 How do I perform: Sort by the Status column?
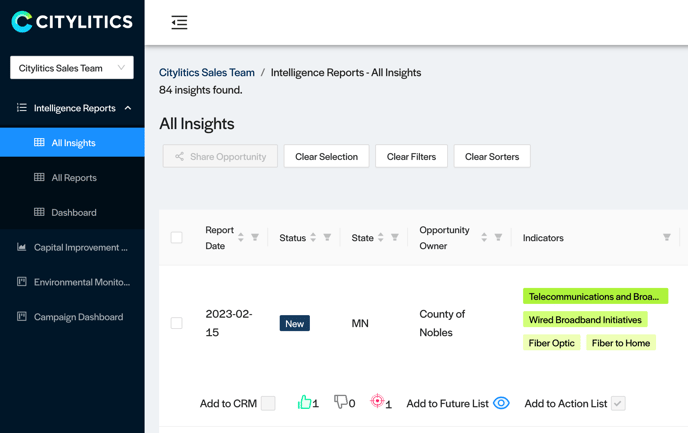313,237
